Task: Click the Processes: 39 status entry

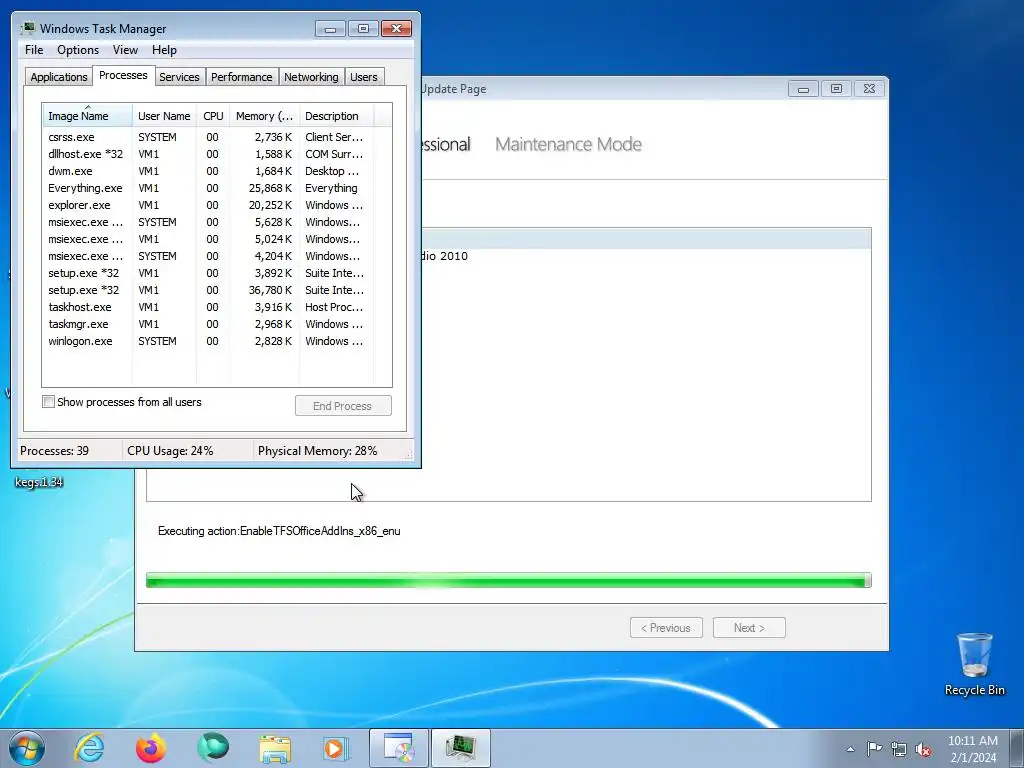Action: pyautogui.click(x=54, y=451)
